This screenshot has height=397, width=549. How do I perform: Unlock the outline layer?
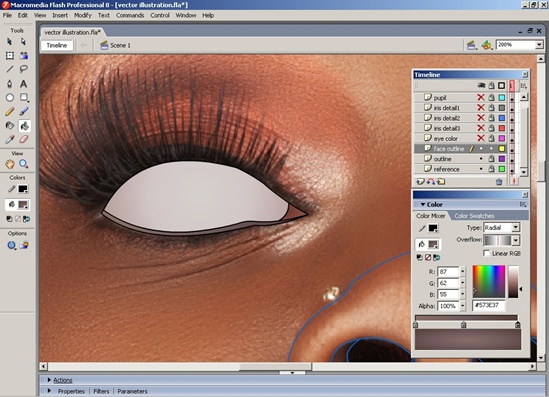pyautogui.click(x=491, y=159)
